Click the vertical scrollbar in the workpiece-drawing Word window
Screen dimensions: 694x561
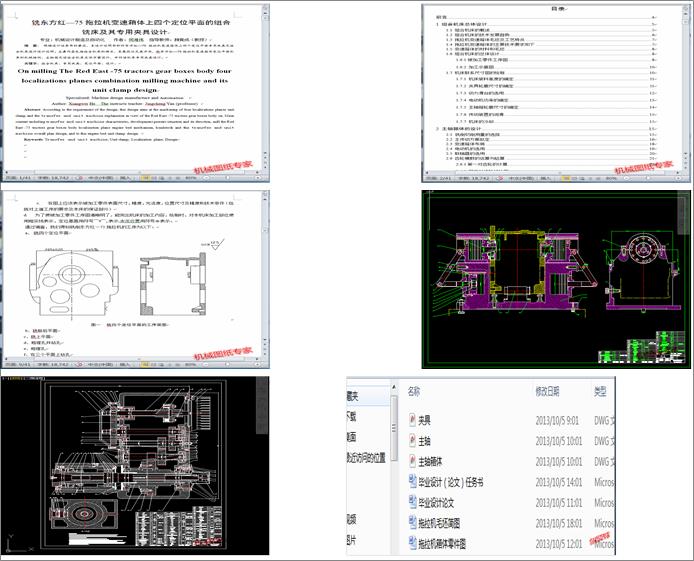click(266, 274)
